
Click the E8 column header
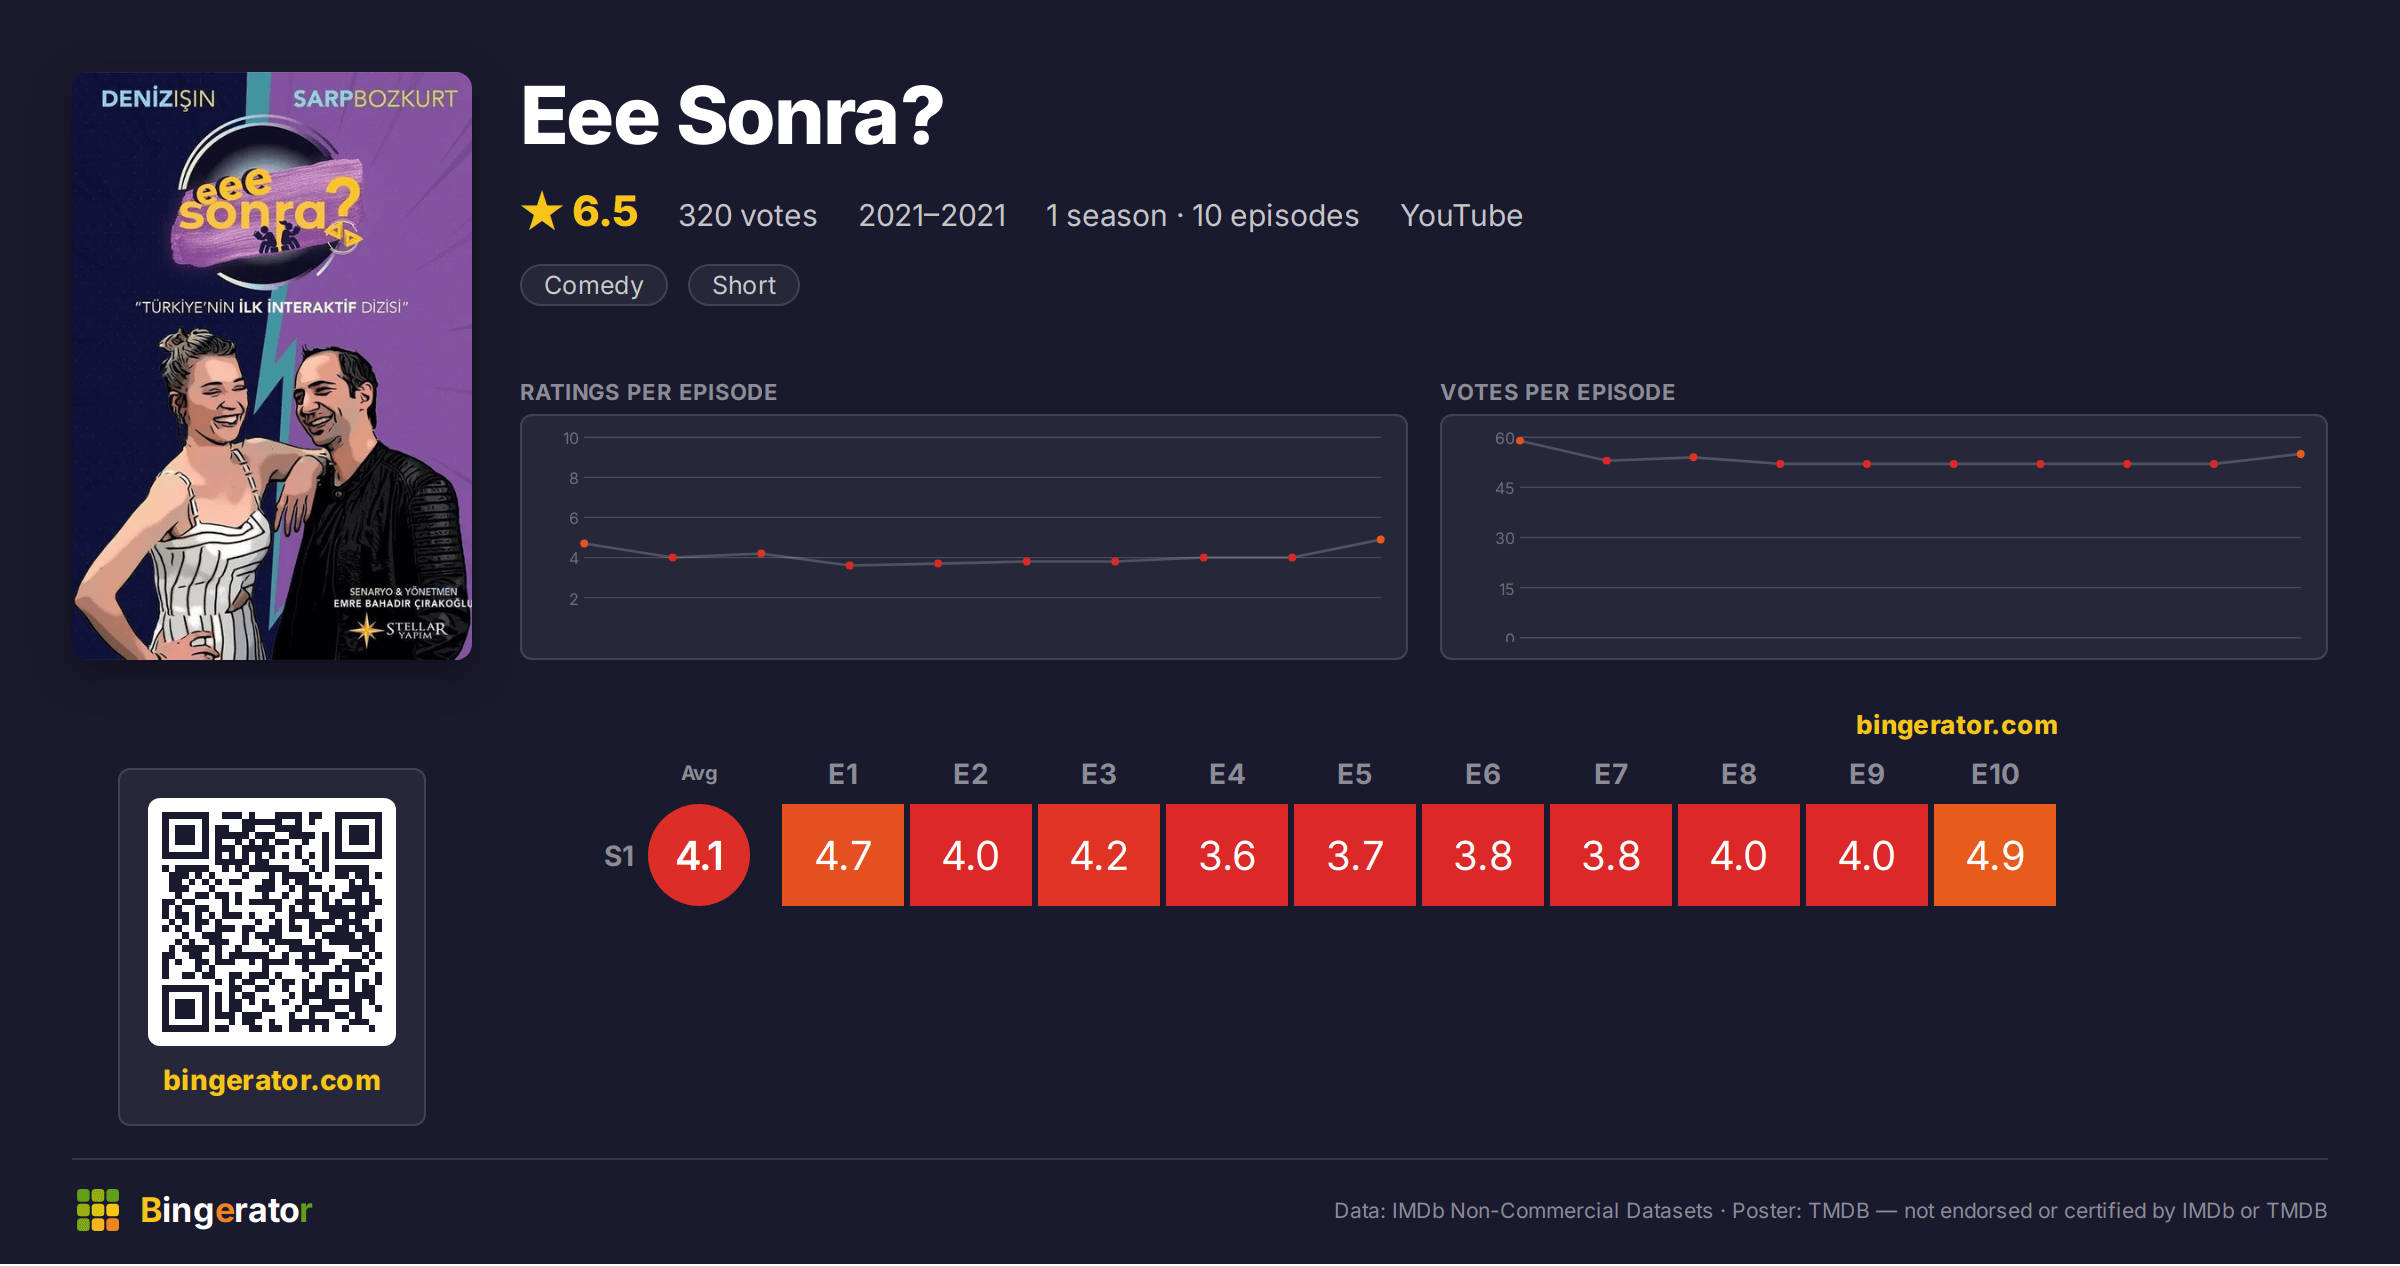click(x=1739, y=774)
